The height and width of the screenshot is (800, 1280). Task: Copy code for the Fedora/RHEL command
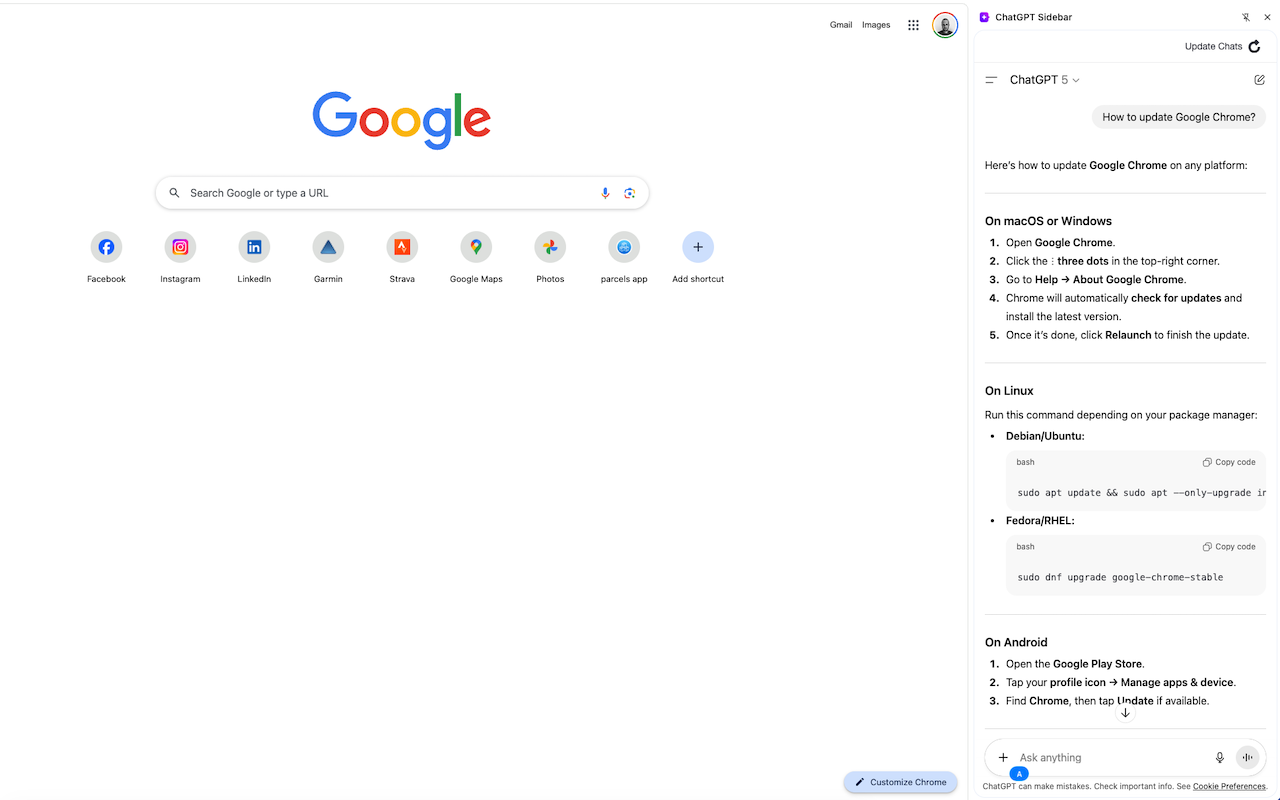(1229, 547)
